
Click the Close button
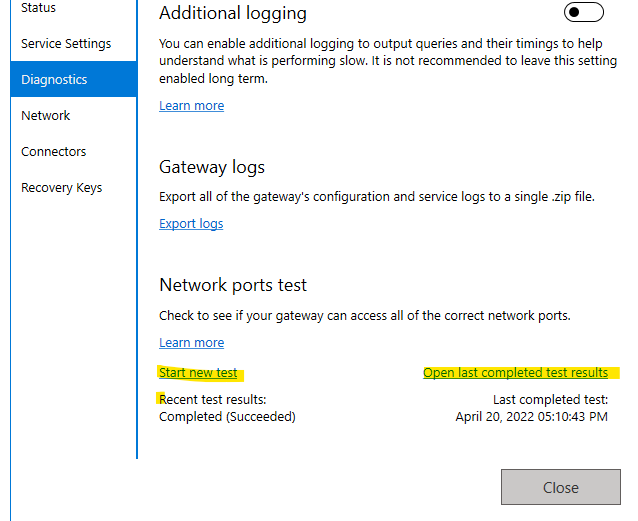pos(561,487)
